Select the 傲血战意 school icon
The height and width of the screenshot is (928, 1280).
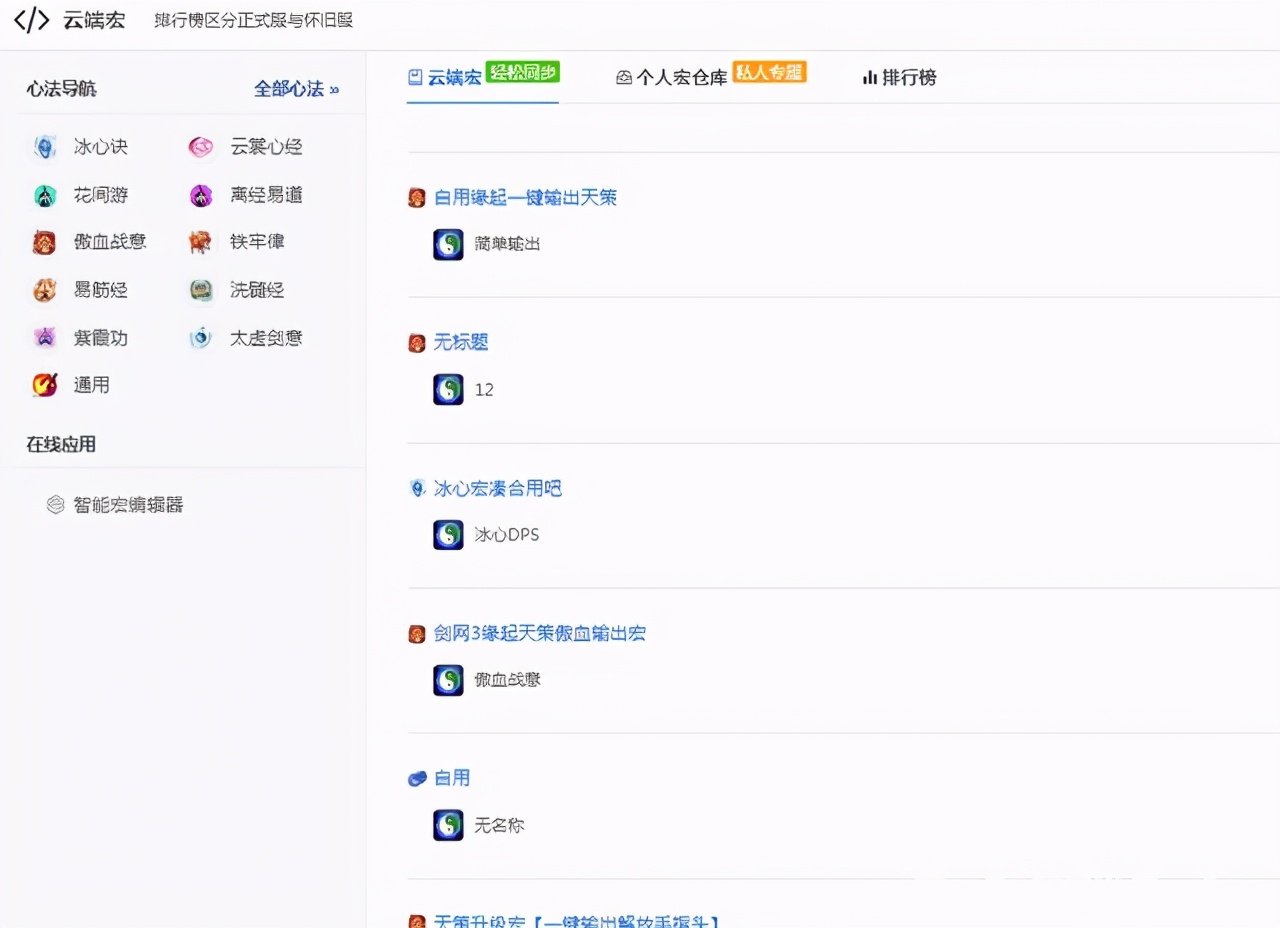point(44,241)
